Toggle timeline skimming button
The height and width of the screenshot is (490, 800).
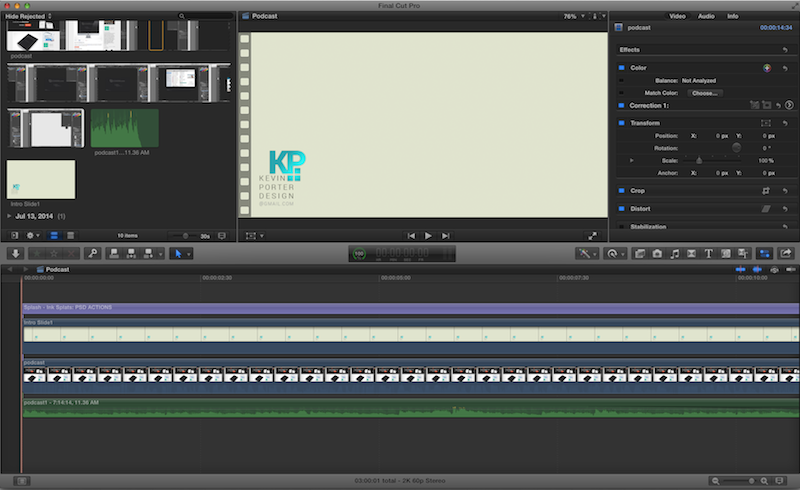[x=740, y=270]
